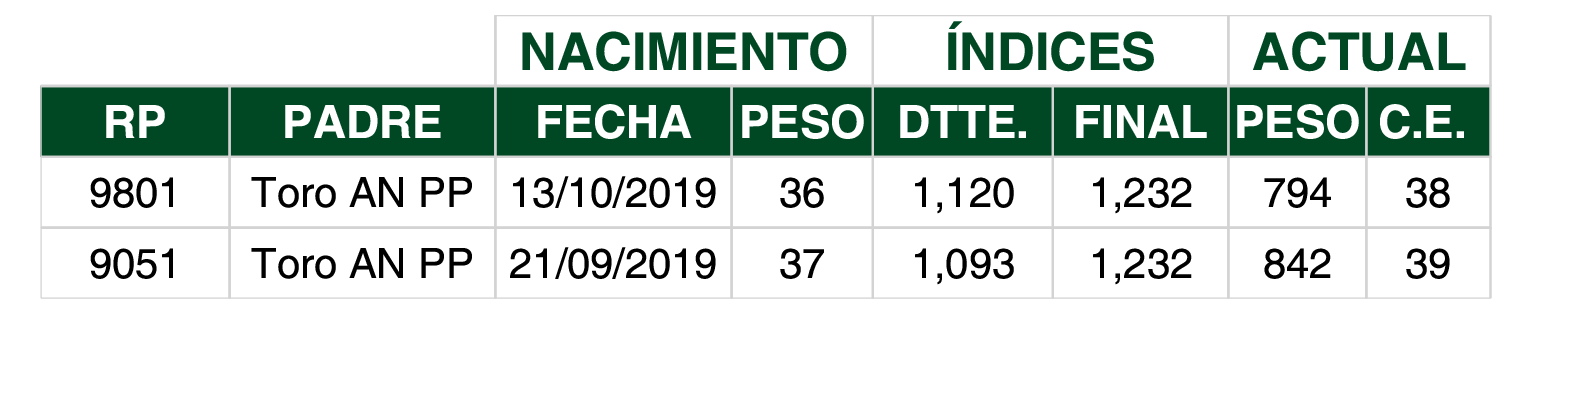The image size is (1594, 413).
Task: Select the FECHA column header
Action: pyautogui.click(x=613, y=122)
